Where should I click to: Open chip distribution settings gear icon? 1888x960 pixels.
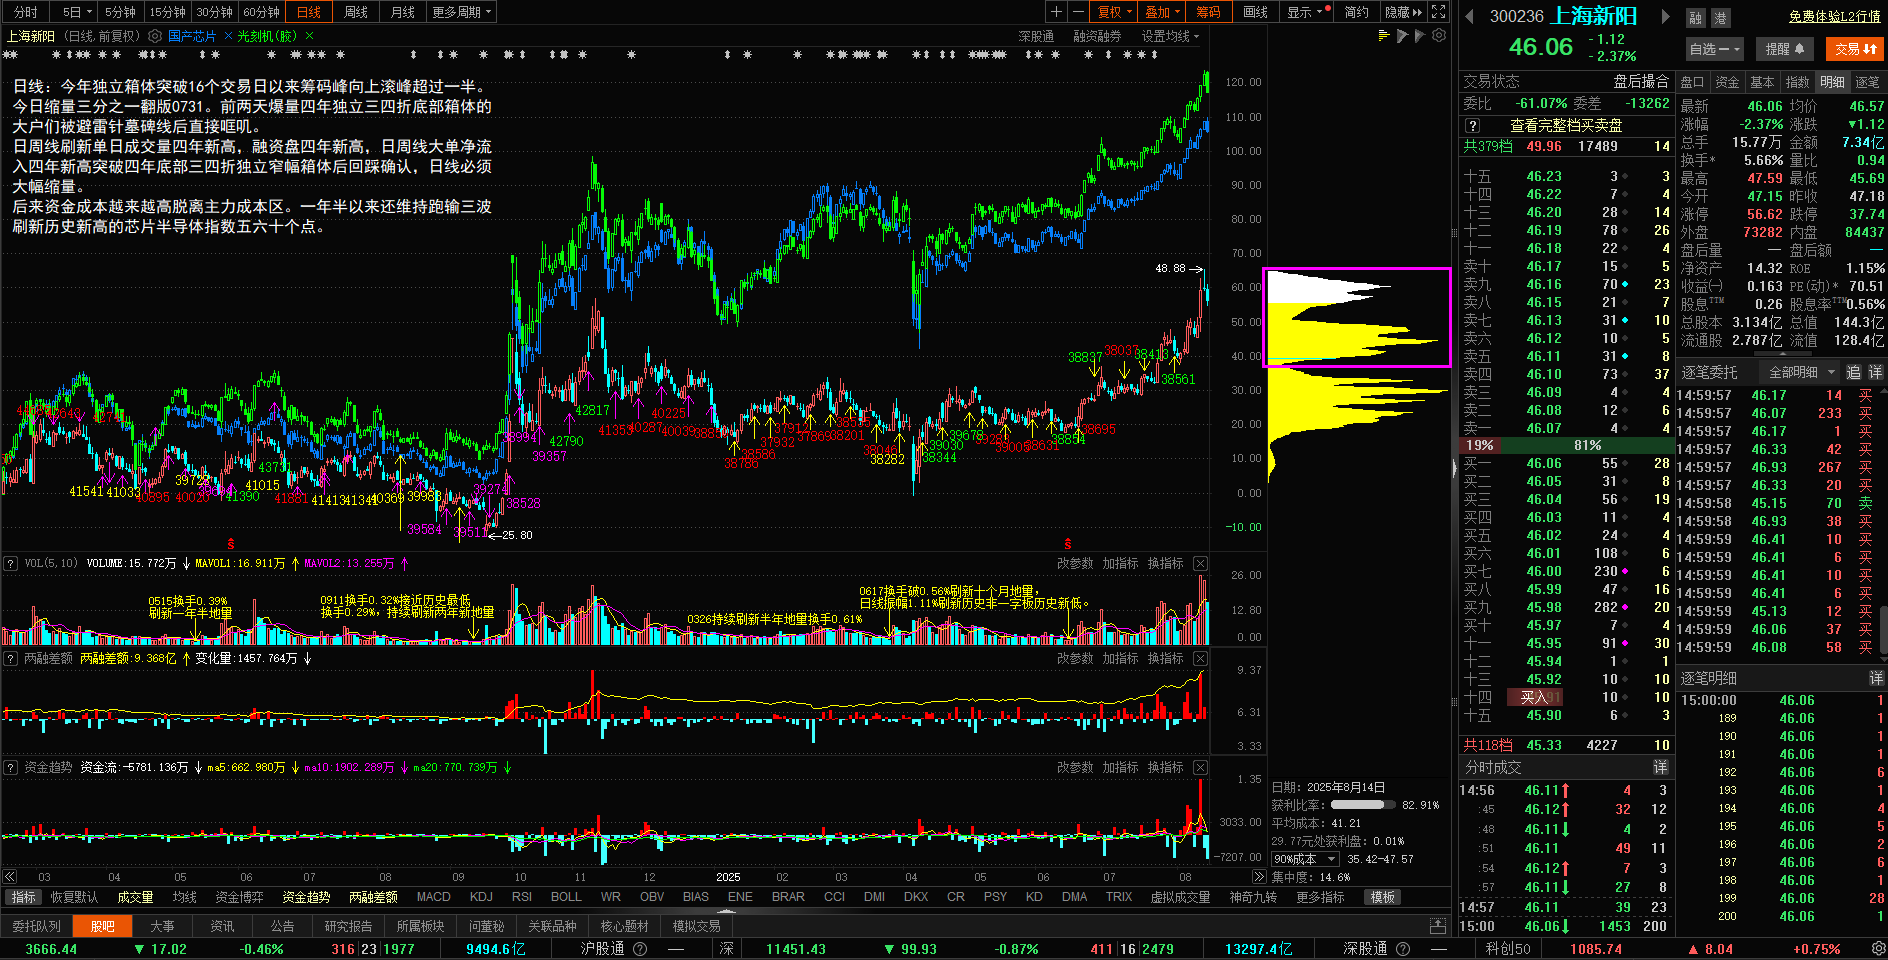click(1439, 35)
